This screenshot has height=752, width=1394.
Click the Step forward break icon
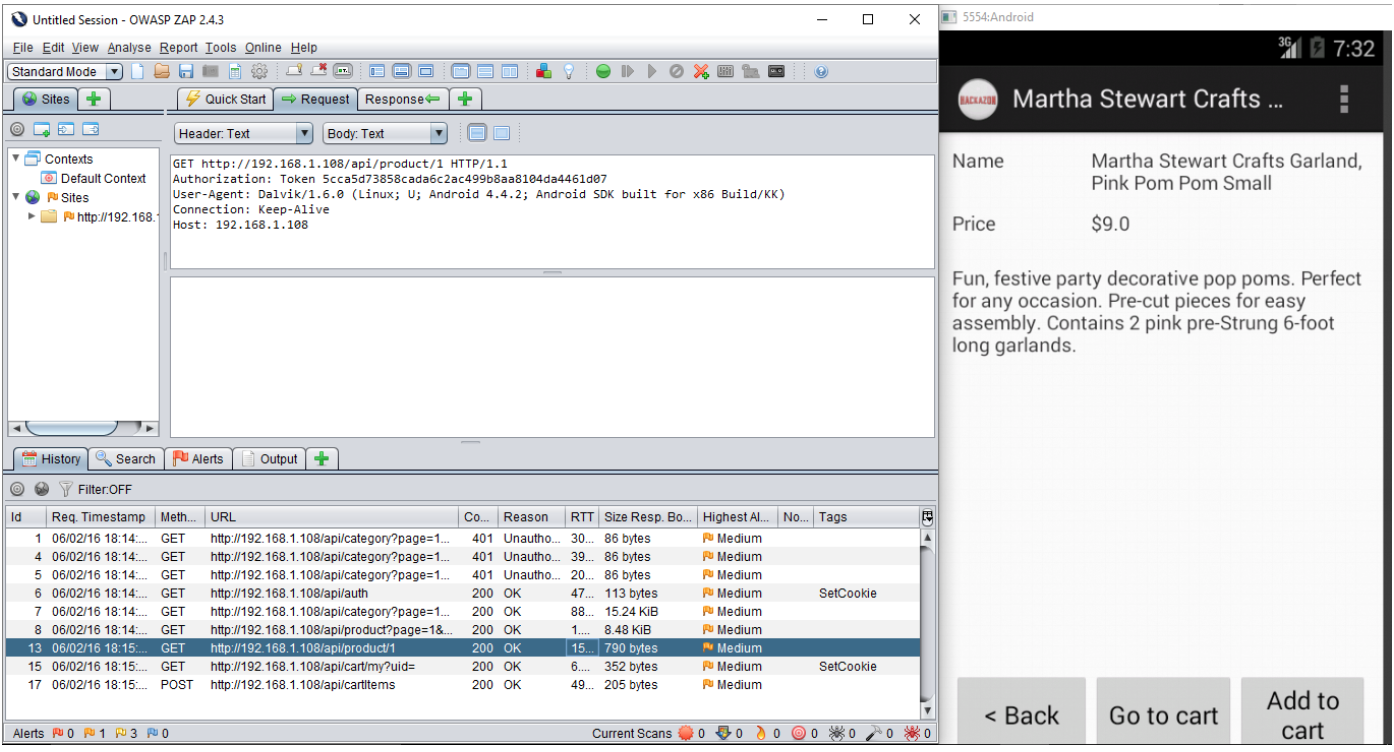628,72
